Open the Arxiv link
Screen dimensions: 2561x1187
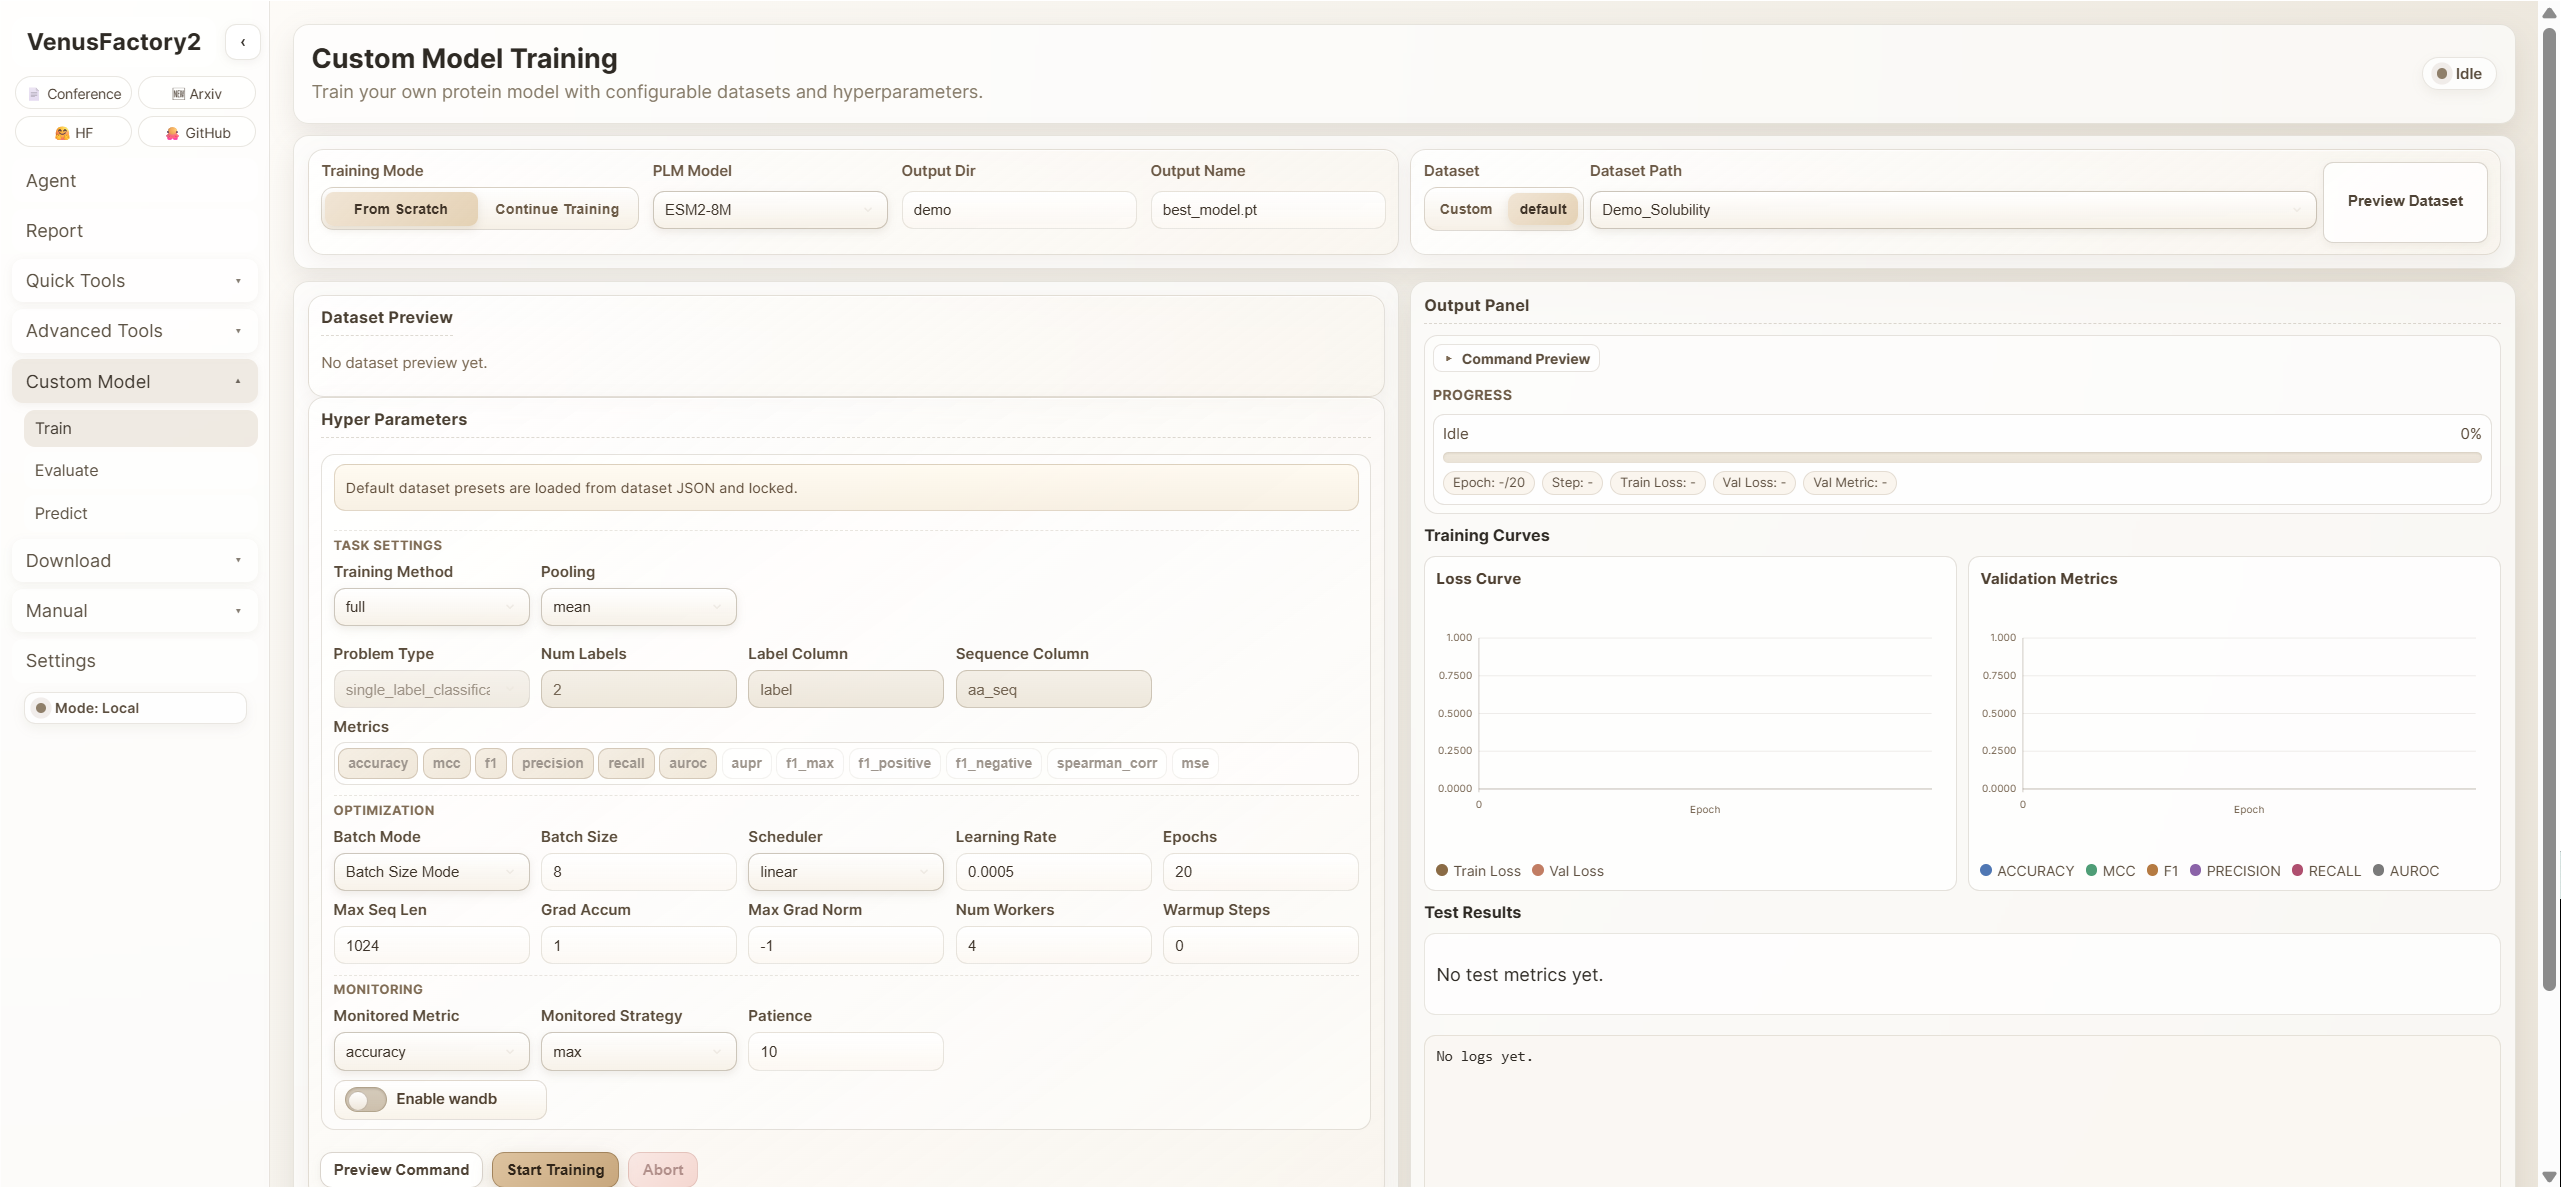tap(197, 93)
